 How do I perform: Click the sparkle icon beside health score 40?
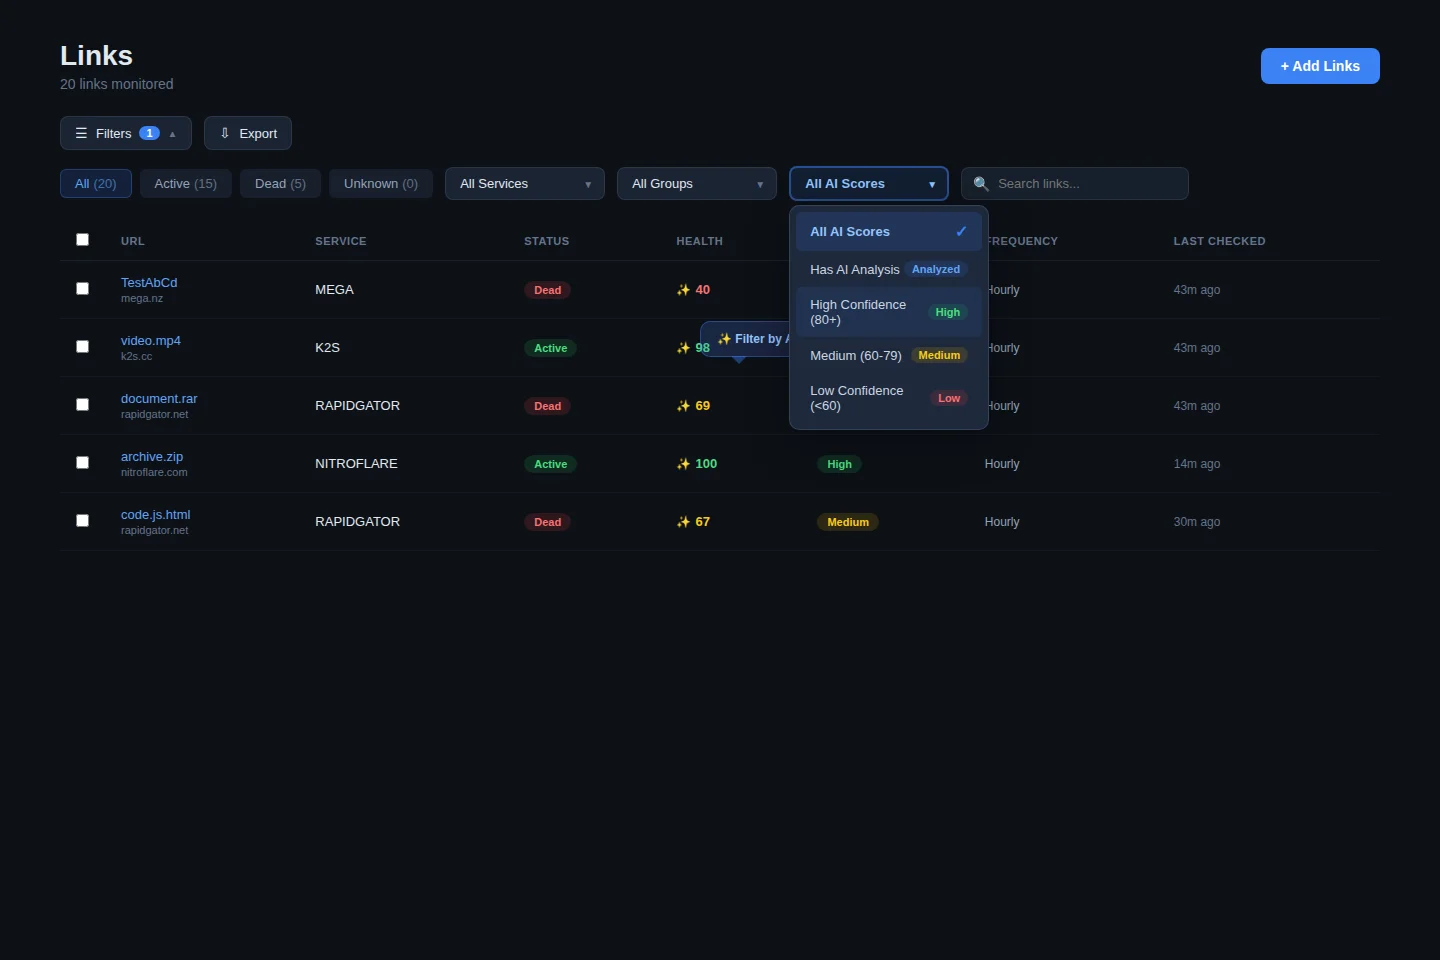pyautogui.click(x=683, y=290)
